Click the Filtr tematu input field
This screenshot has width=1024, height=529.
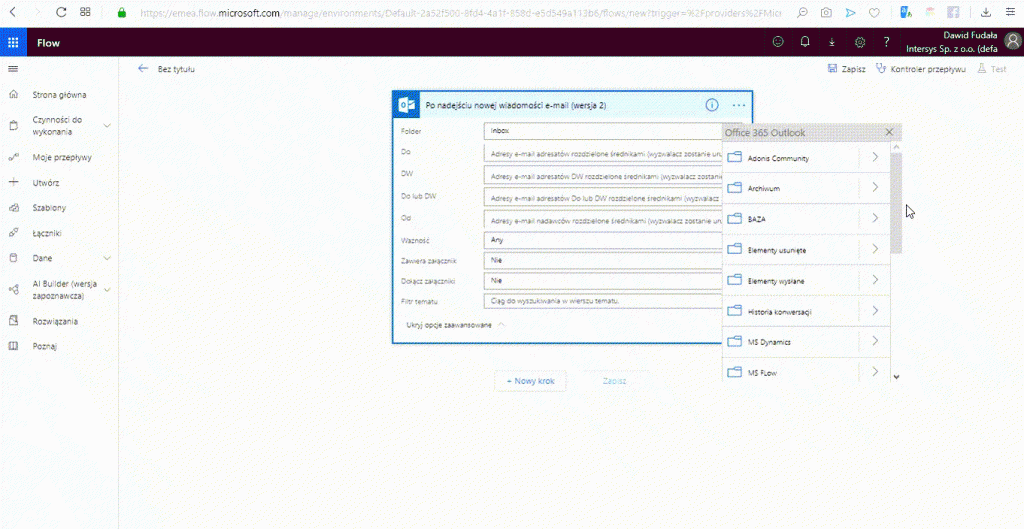coord(603,301)
